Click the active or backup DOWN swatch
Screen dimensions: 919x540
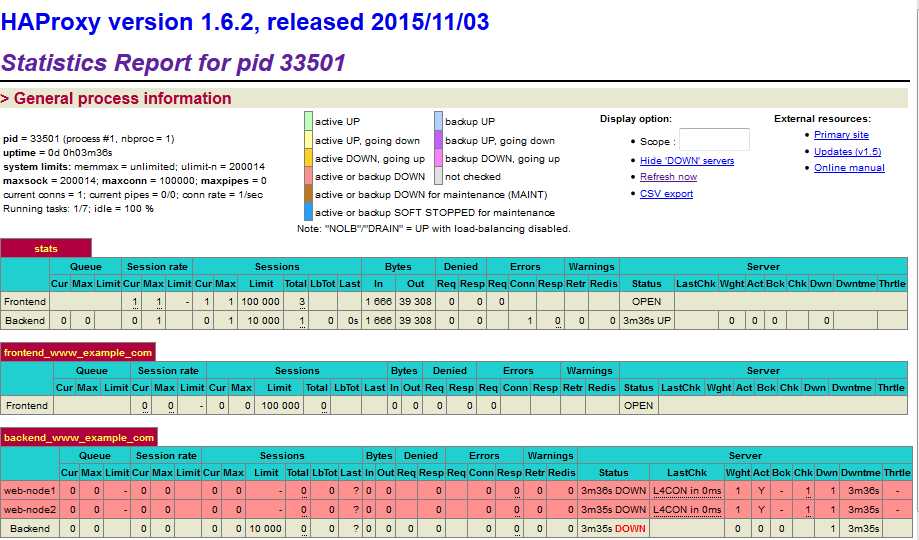tap(308, 176)
